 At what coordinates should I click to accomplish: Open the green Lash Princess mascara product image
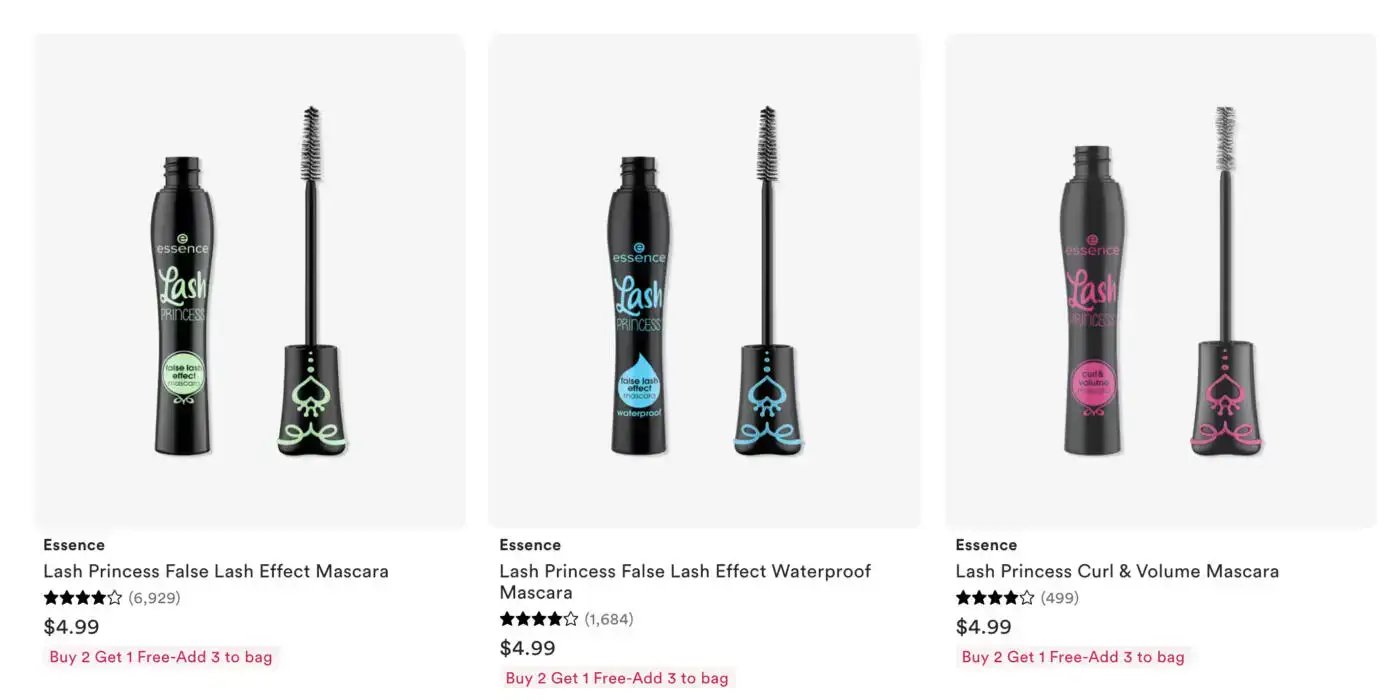pos(249,281)
